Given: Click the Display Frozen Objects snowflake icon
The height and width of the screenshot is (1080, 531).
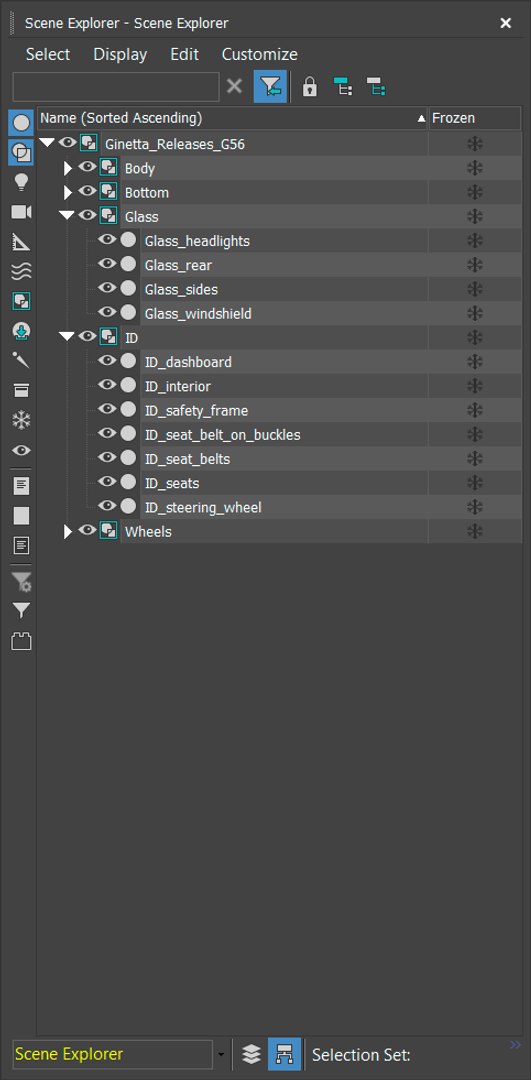Looking at the screenshot, I should 21,420.
